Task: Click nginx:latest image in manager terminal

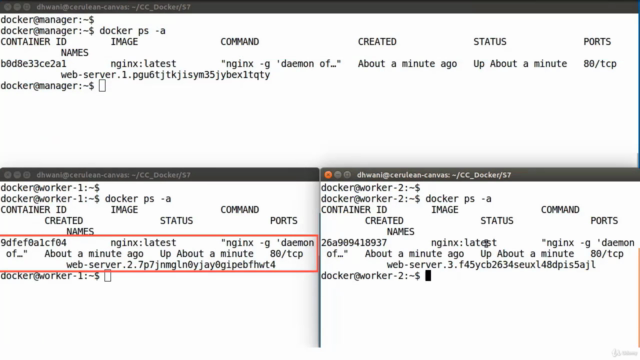Action: (x=143, y=64)
